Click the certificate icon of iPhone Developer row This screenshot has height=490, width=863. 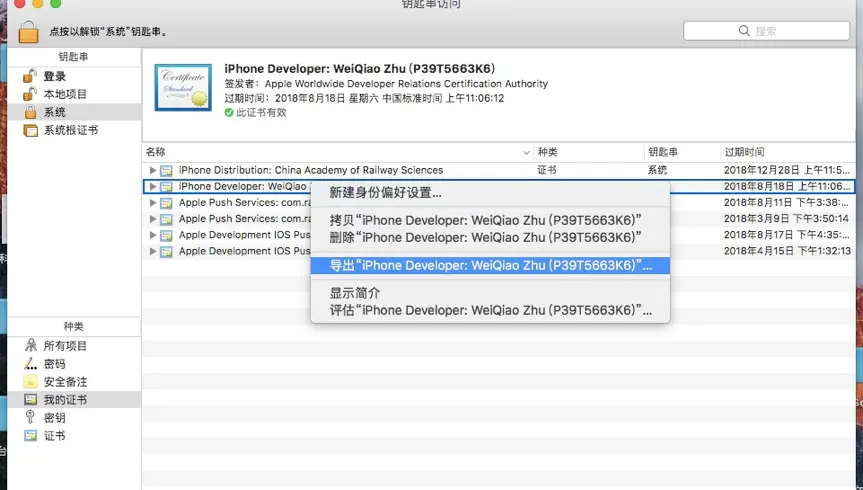166,187
